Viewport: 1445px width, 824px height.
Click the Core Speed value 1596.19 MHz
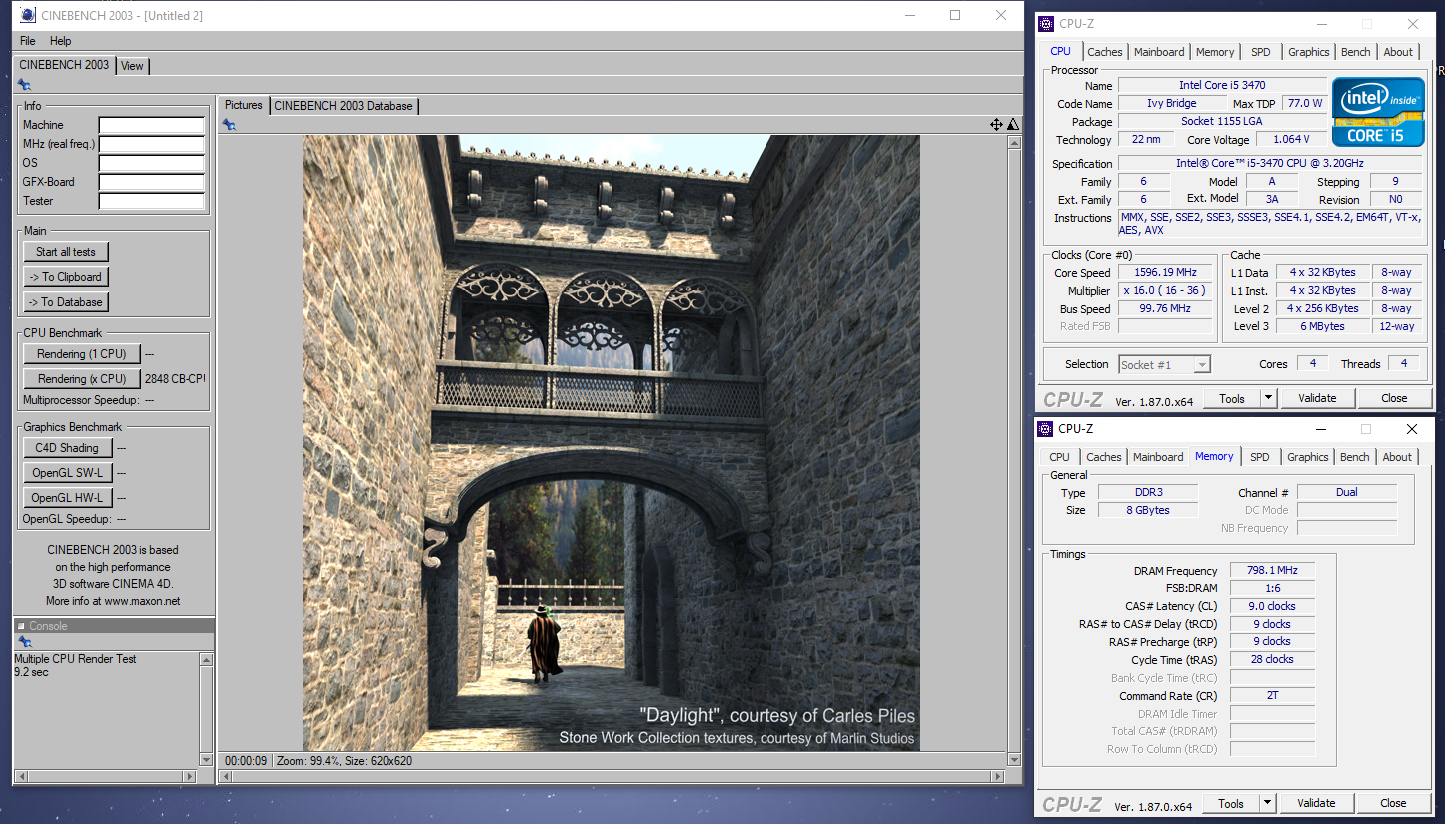1167,273
